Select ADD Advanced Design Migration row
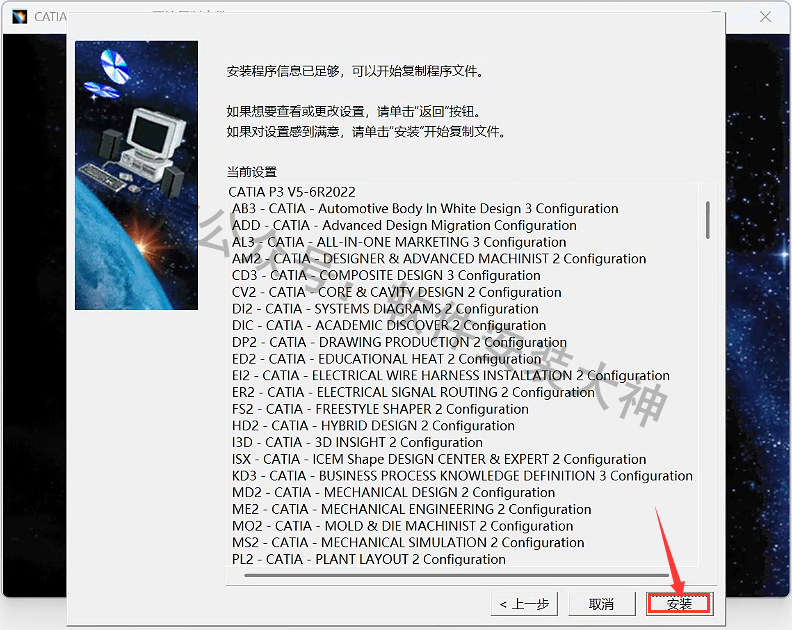 pyautogui.click(x=404, y=225)
